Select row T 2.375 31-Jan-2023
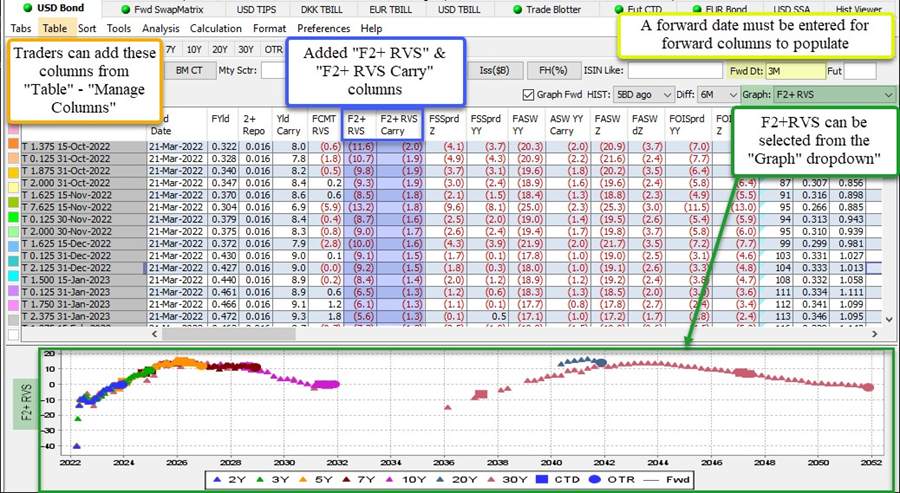900x493 pixels. point(83,315)
